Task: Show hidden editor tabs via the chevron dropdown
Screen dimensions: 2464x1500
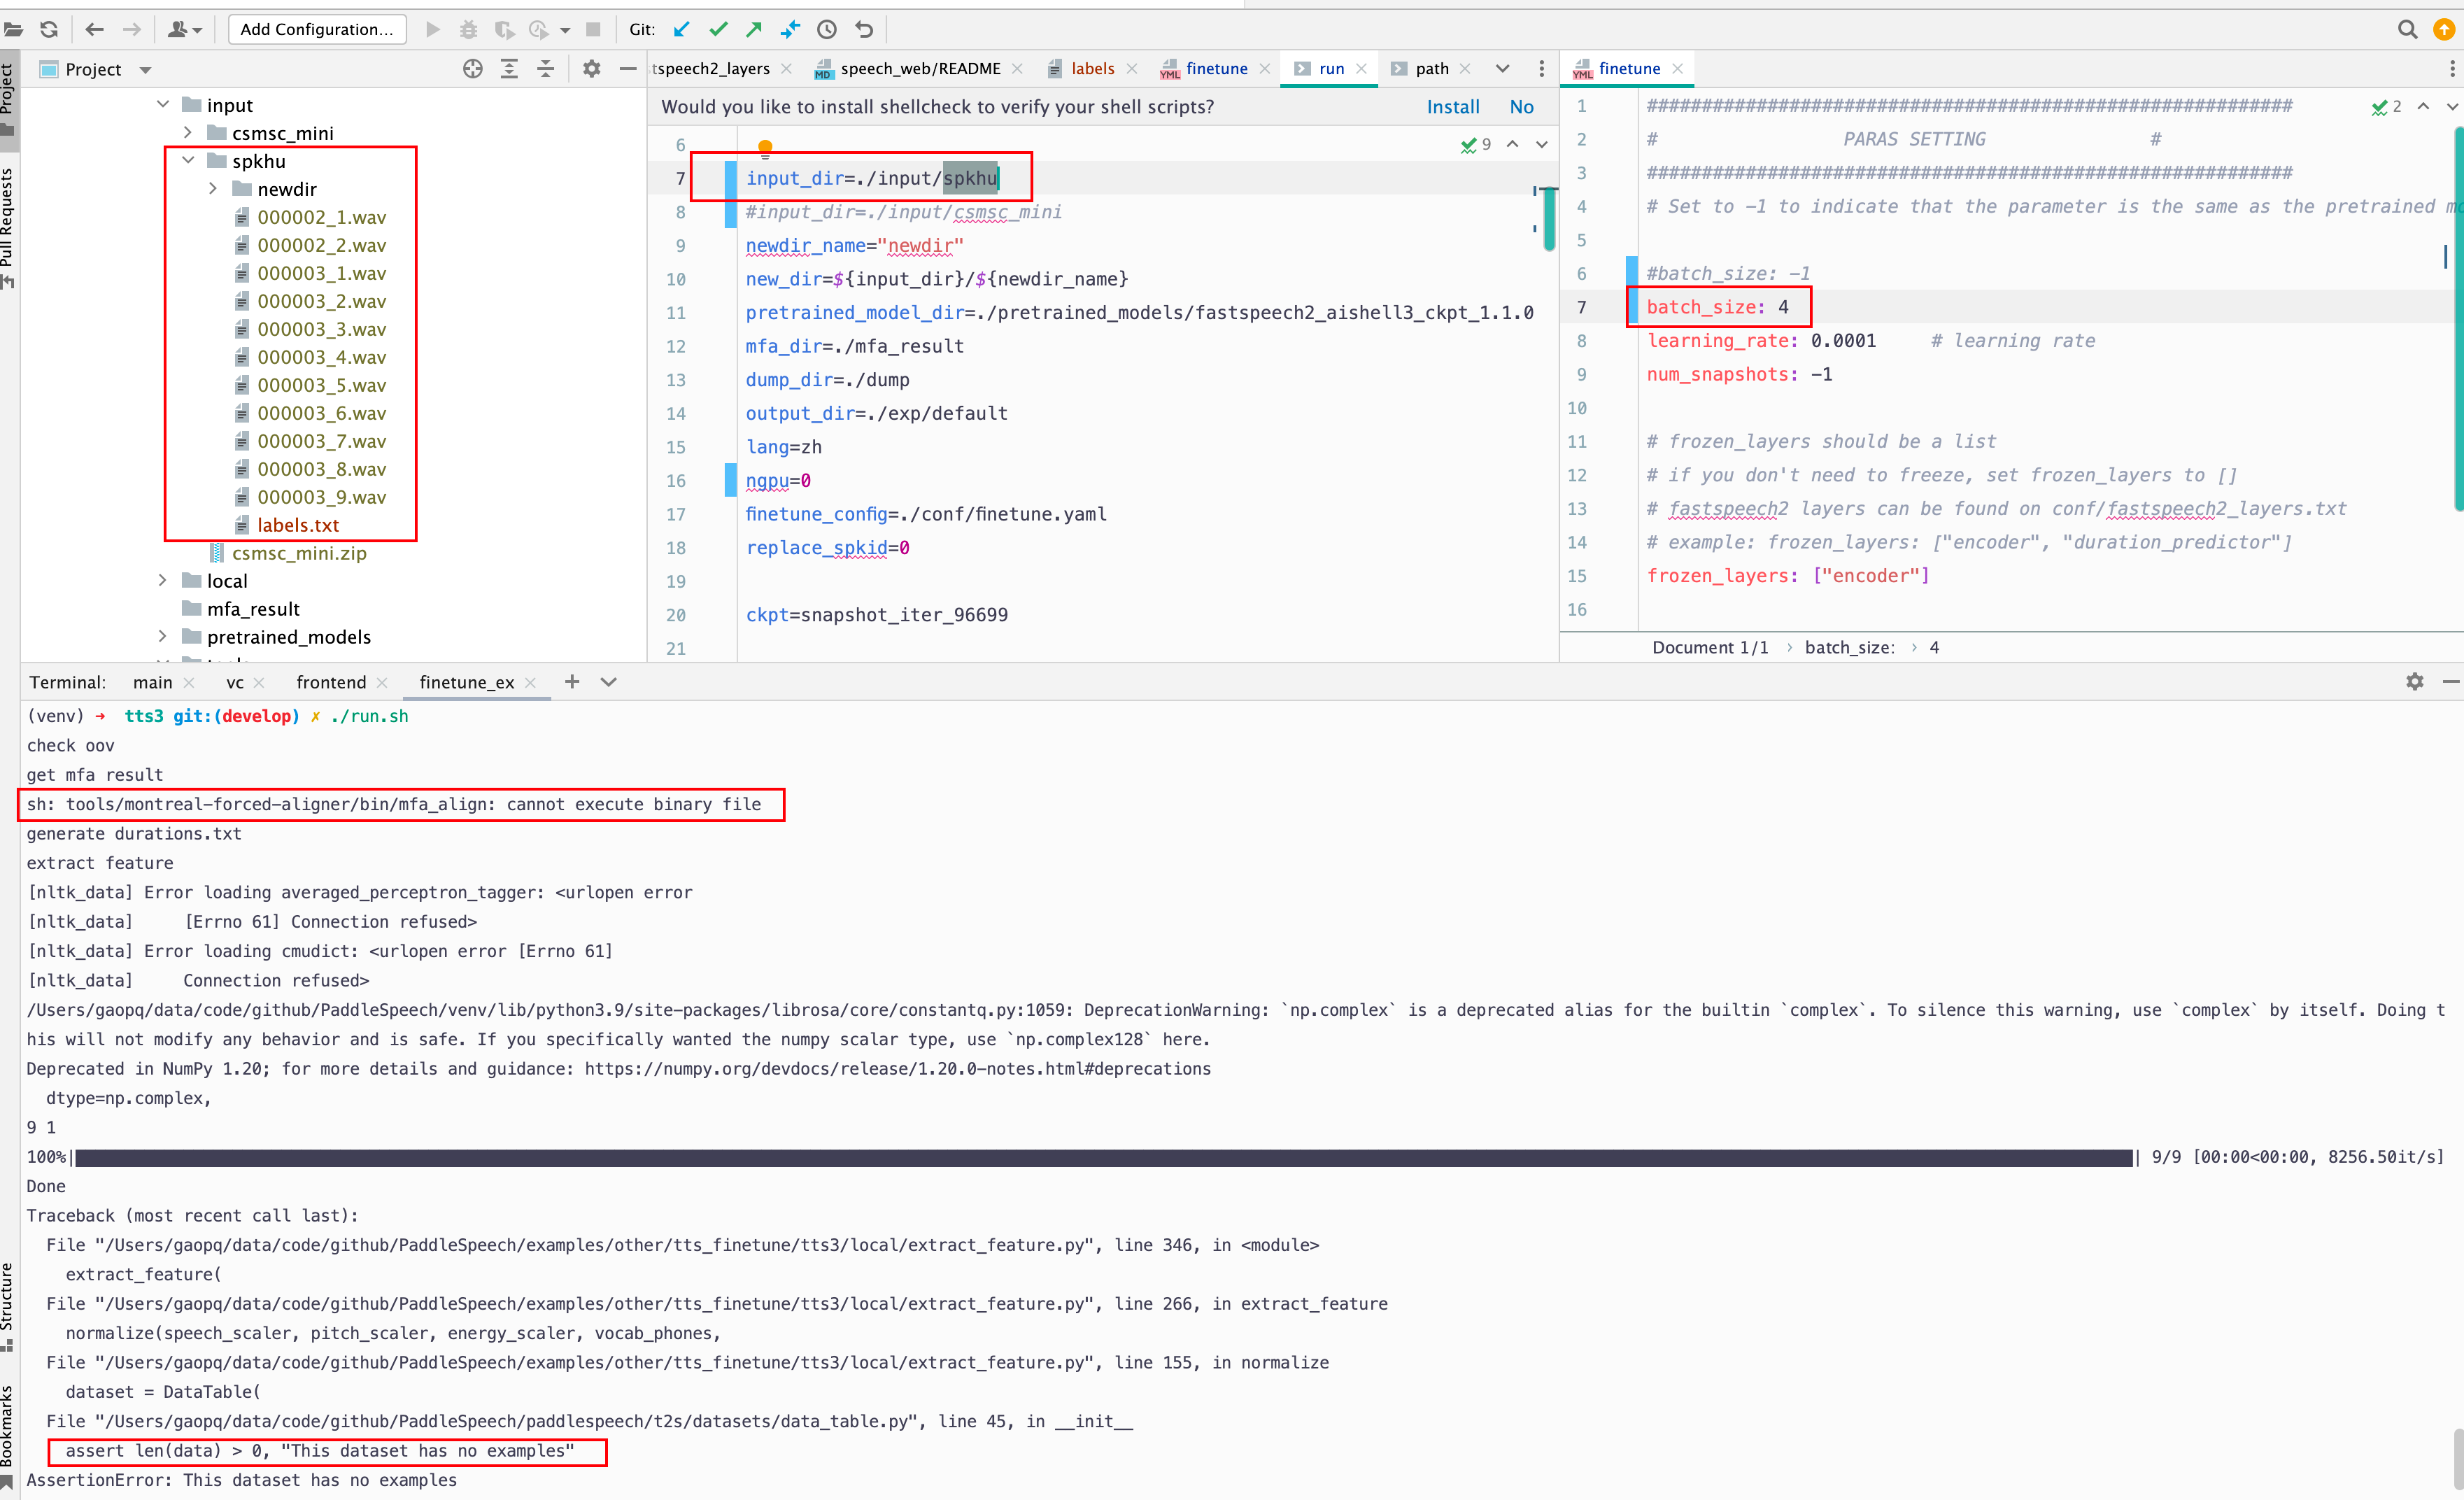Action: (1504, 68)
